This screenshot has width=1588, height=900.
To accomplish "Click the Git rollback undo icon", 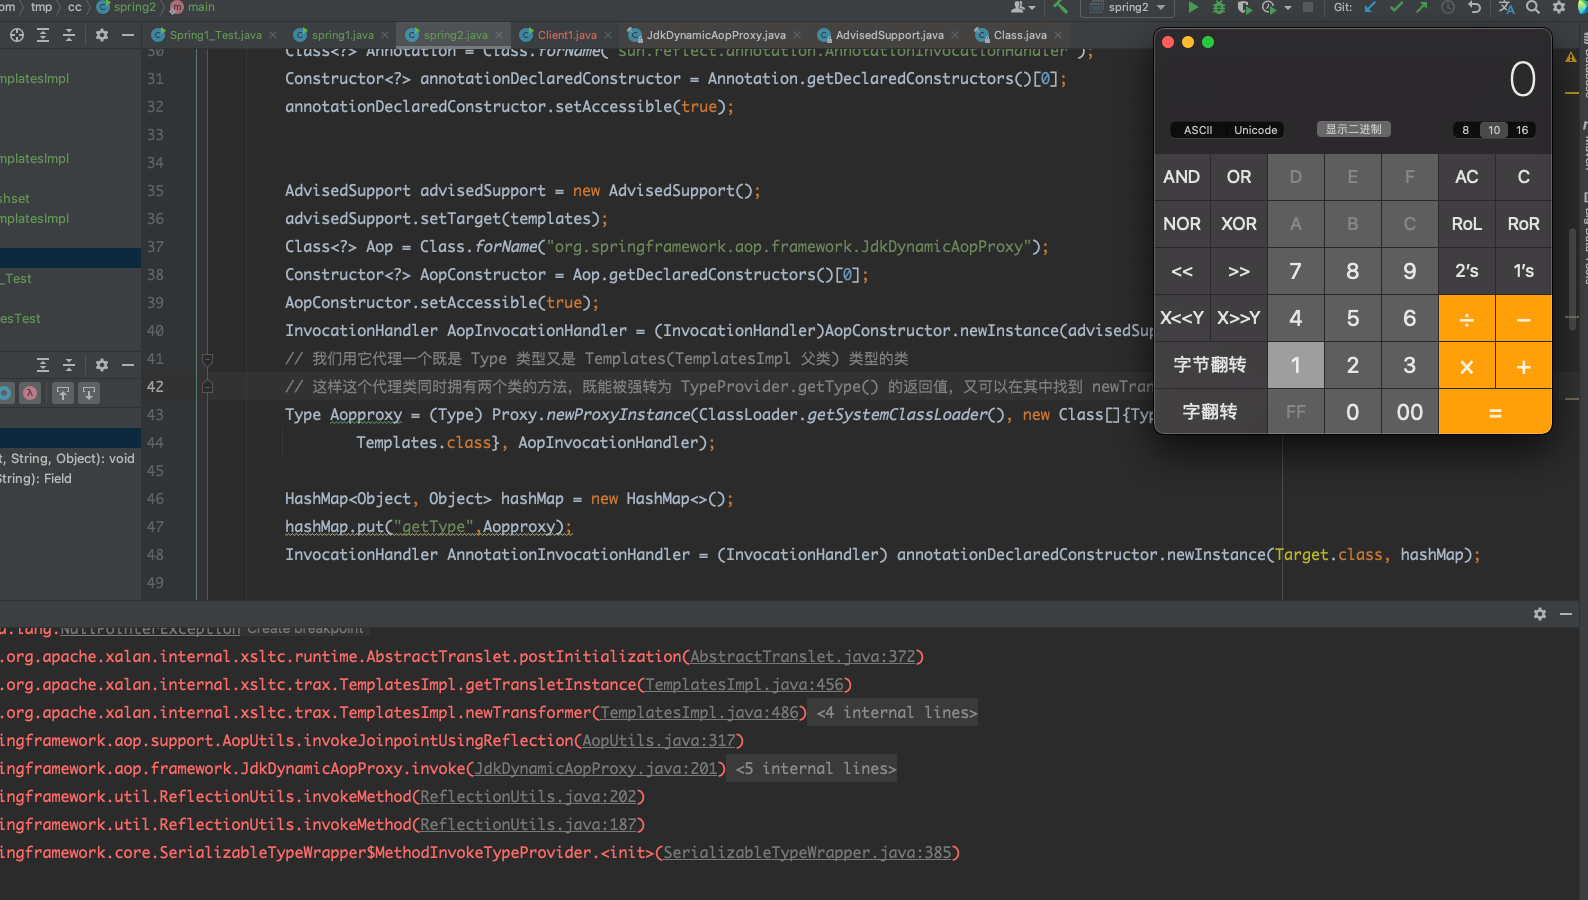I will [x=1474, y=7].
